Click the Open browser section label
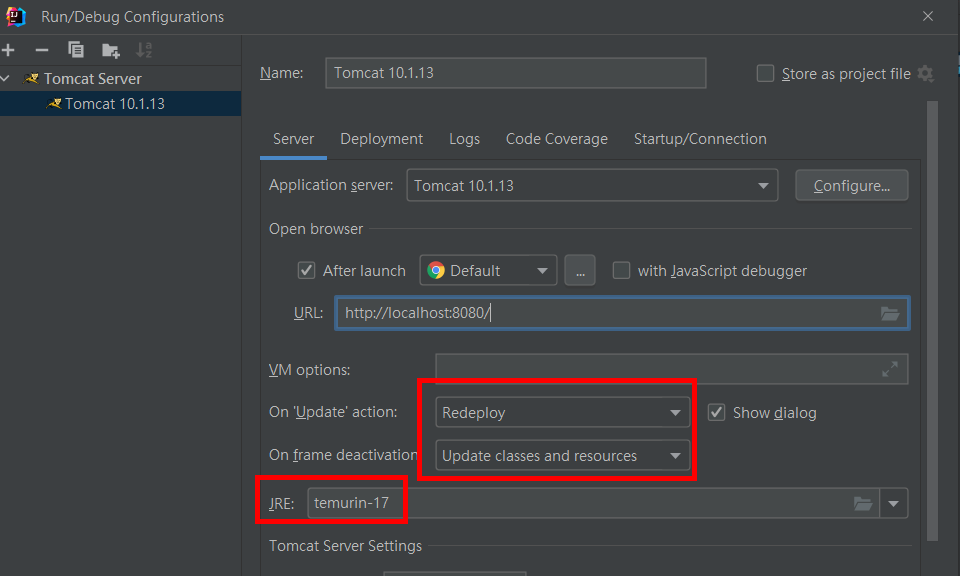This screenshot has width=960, height=576. pos(316,229)
